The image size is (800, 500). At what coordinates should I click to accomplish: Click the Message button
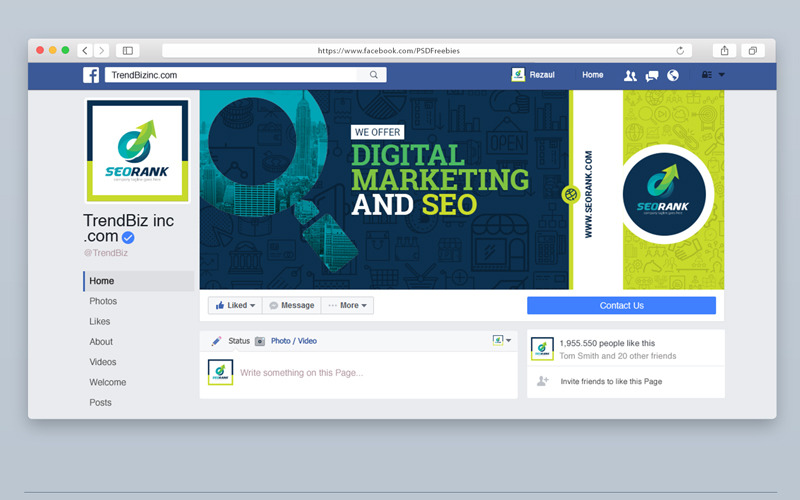click(292, 305)
